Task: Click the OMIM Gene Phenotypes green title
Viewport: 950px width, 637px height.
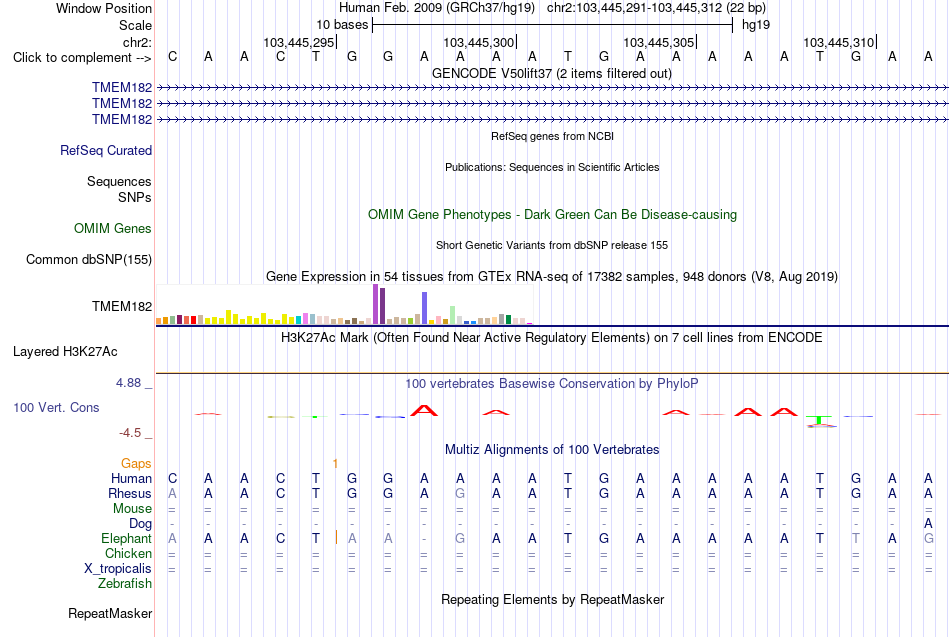Action: (552, 215)
